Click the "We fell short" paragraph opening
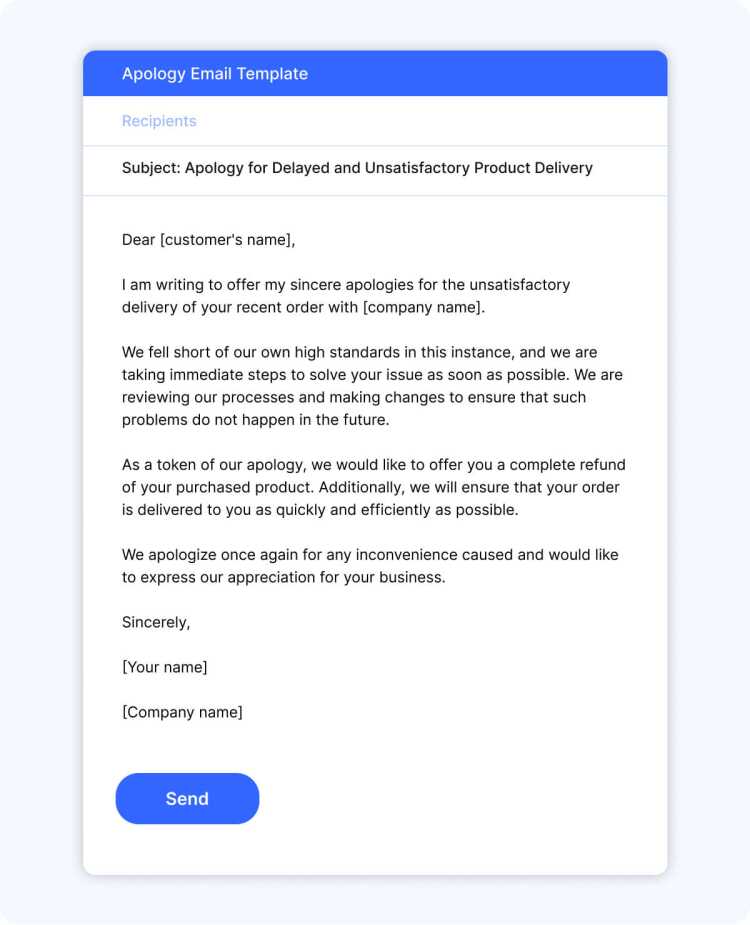 170,353
